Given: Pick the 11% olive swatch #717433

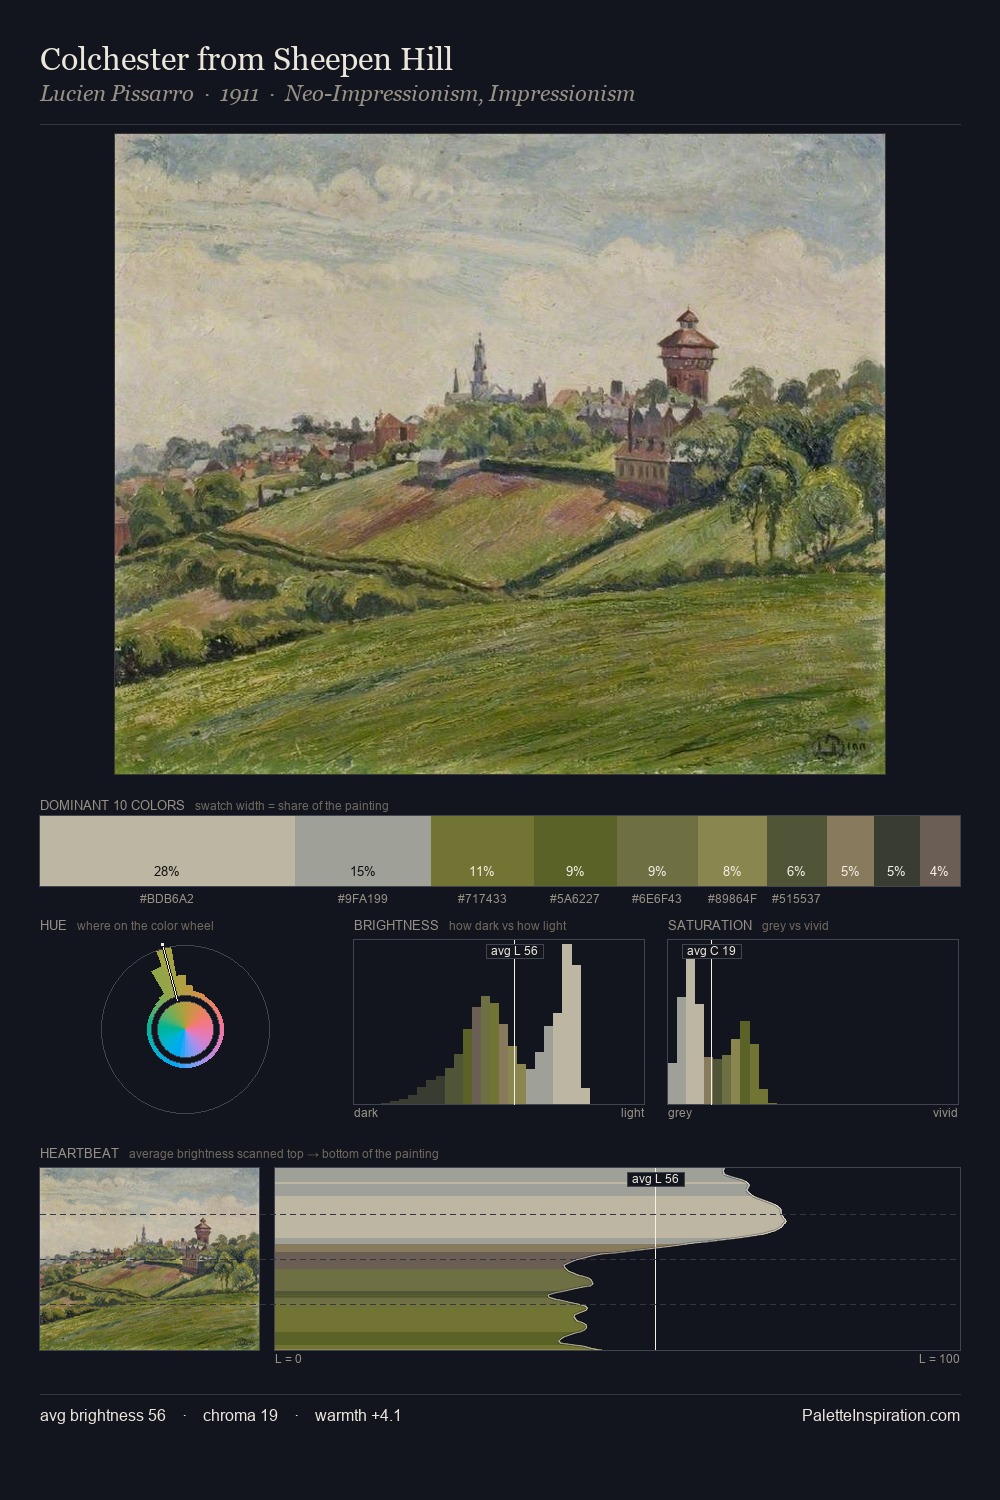Looking at the screenshot, I should (482, 851).
